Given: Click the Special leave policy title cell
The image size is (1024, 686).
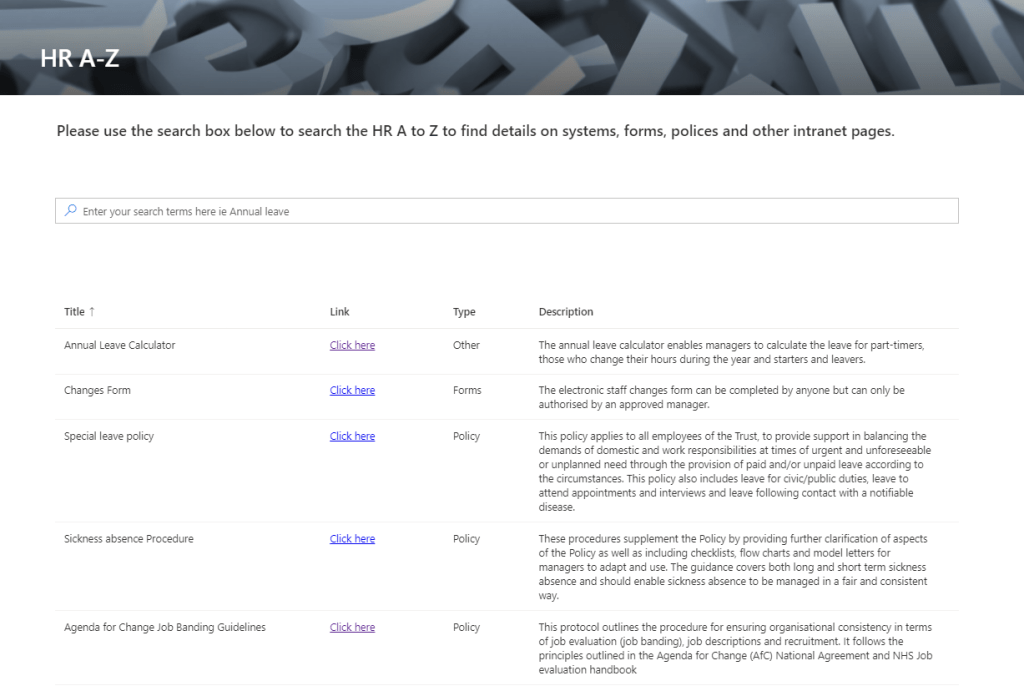Looking at the screenshot, I should [x=109, y=436].
